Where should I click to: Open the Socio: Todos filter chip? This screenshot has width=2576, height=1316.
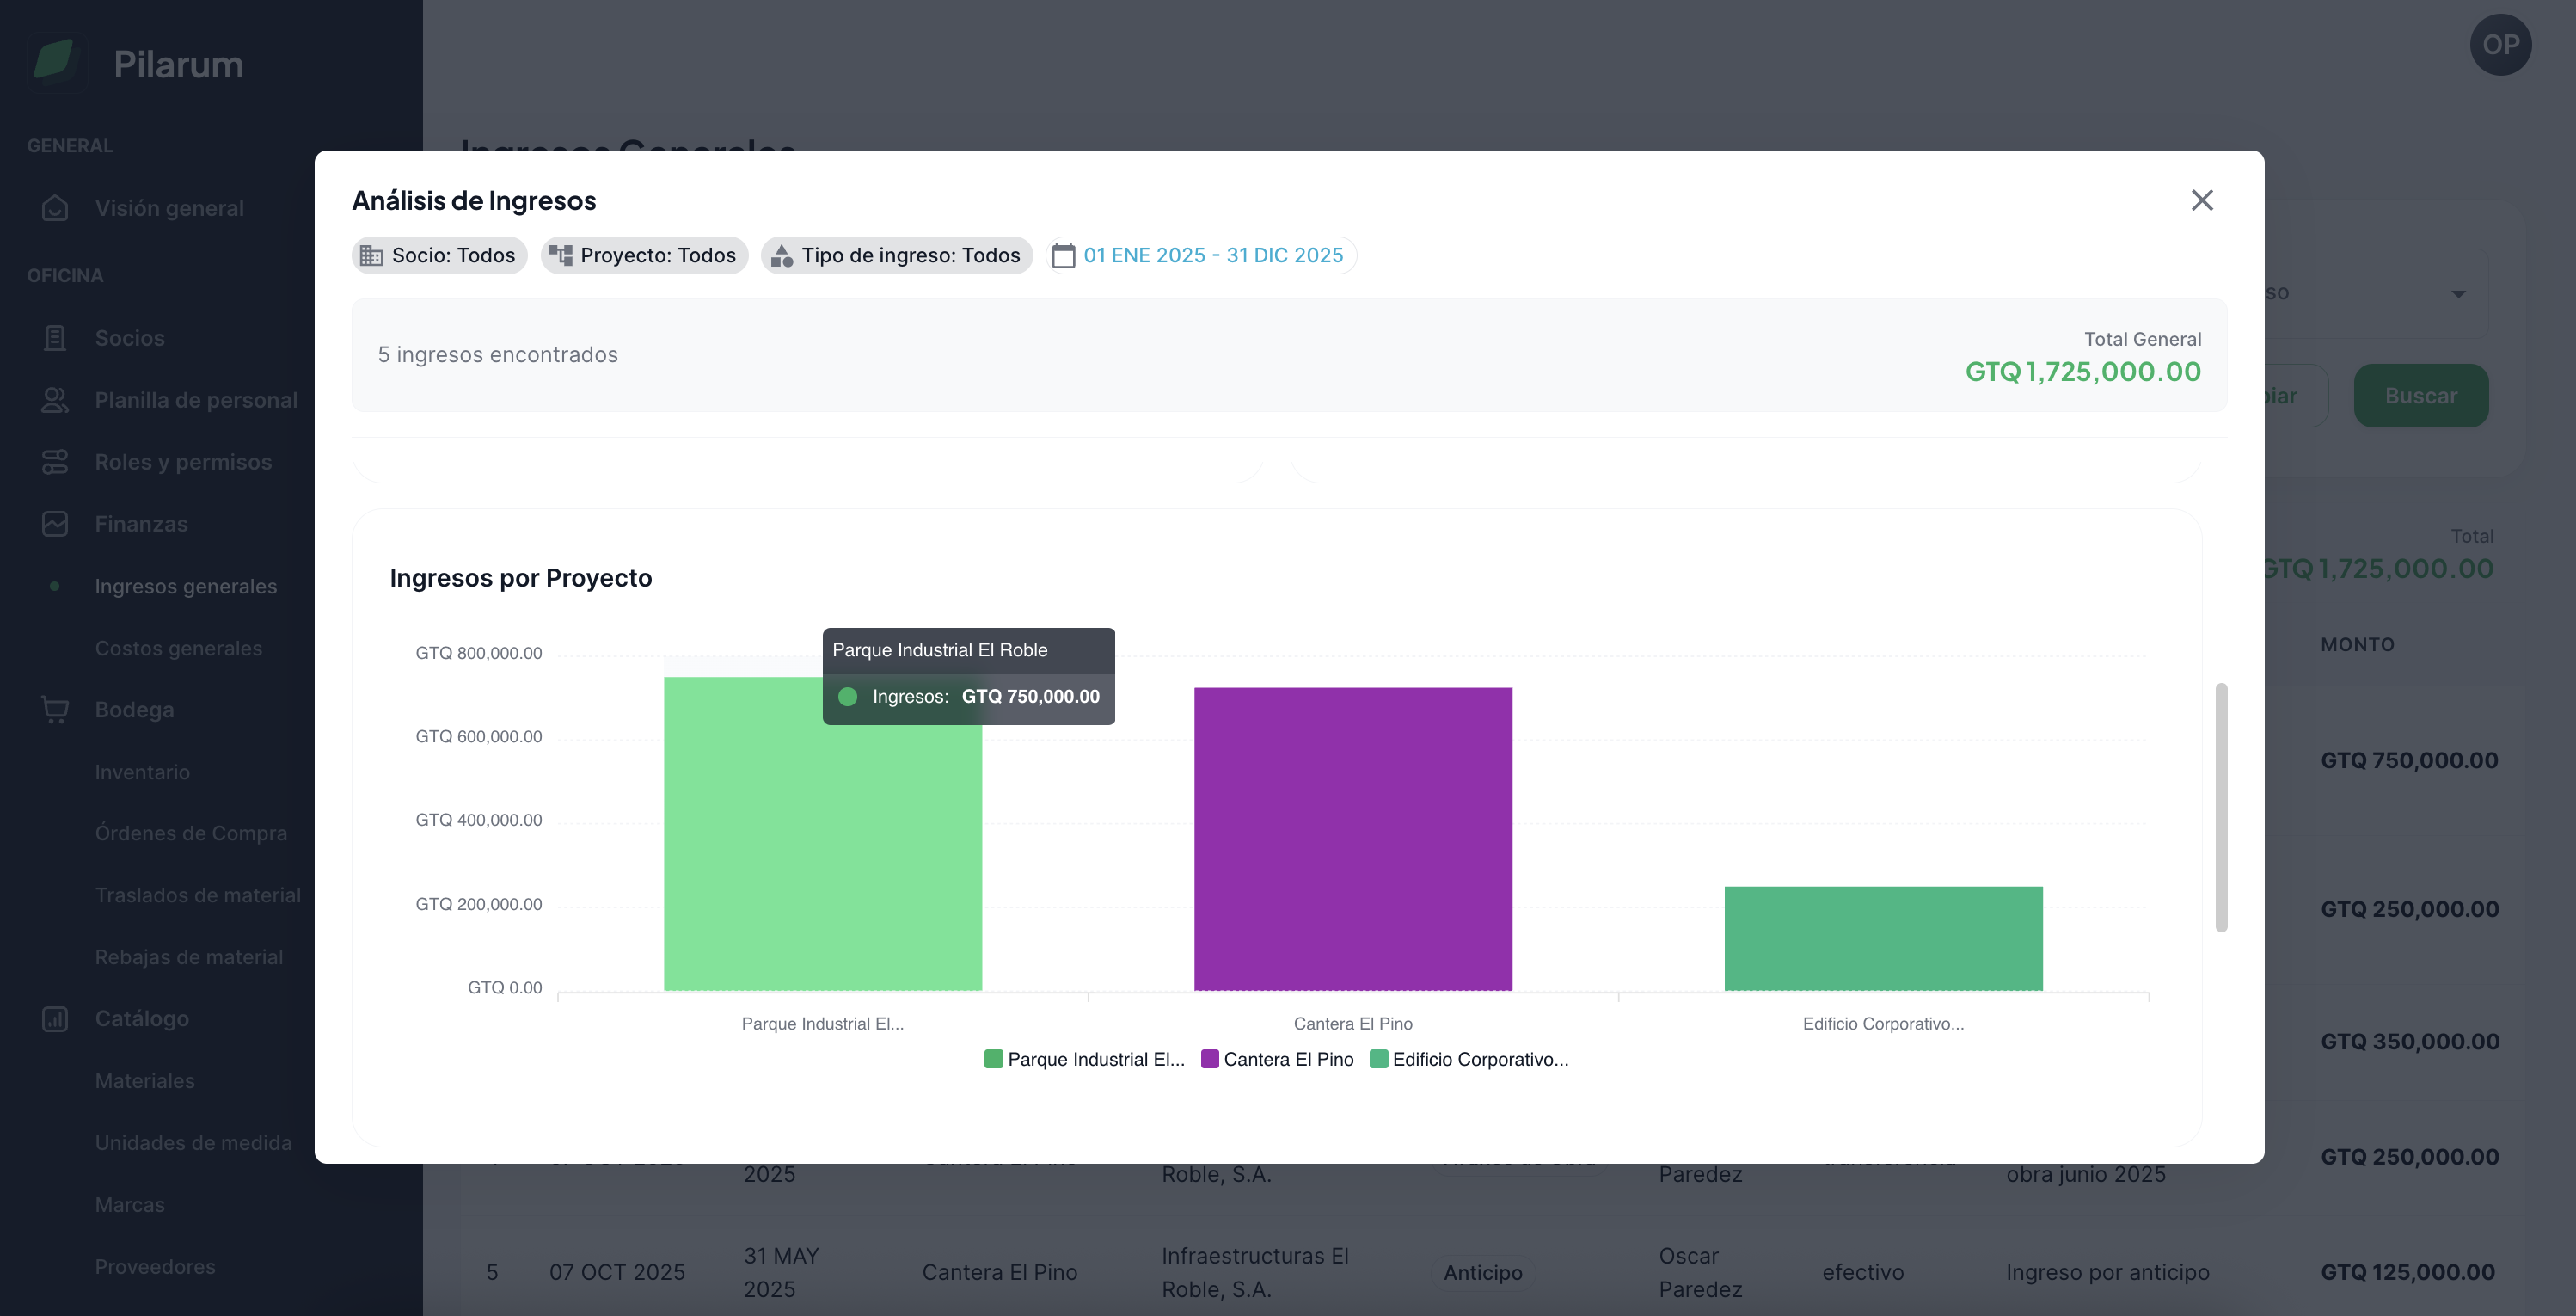coord(440,256)
